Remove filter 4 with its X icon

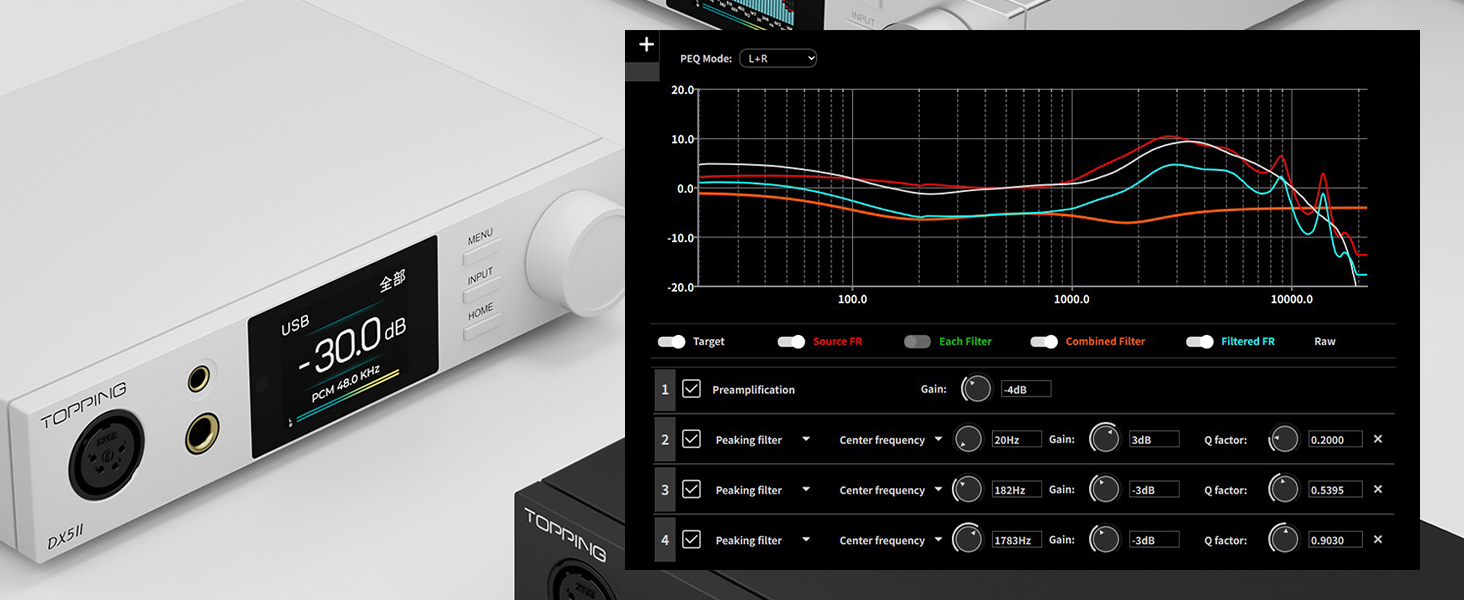click(1377, 539)
